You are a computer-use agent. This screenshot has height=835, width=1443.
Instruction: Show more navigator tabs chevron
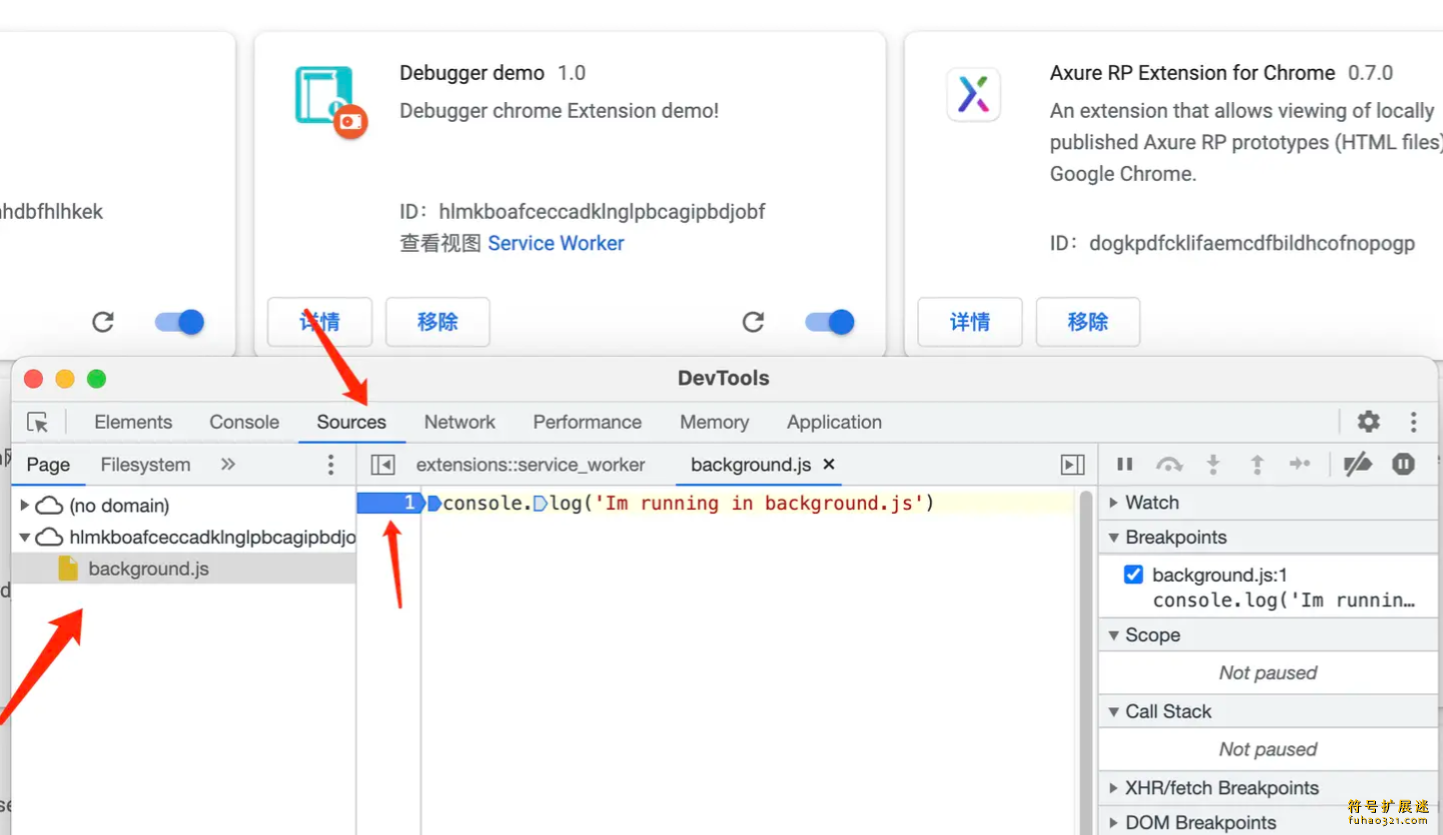pos(228,465)
